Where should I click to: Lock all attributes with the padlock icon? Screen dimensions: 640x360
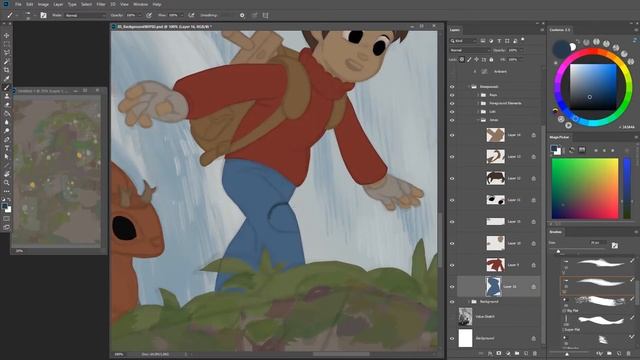tap(491, 60)
